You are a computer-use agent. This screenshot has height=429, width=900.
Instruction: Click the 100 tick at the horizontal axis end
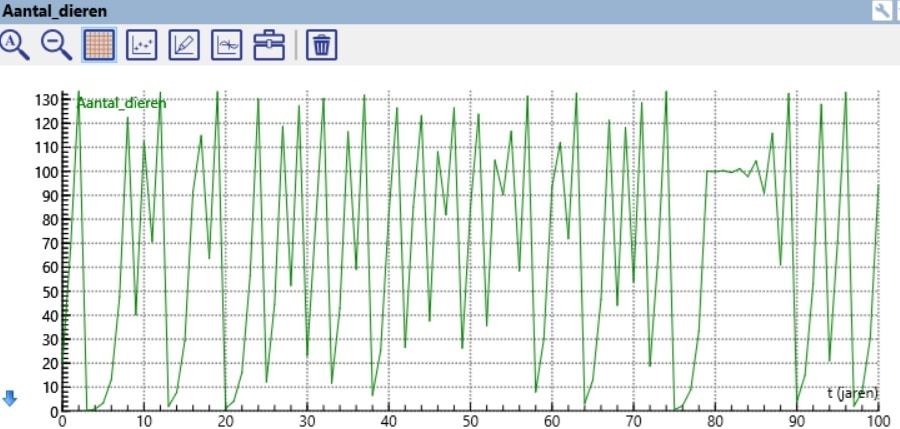pos(876,421)
